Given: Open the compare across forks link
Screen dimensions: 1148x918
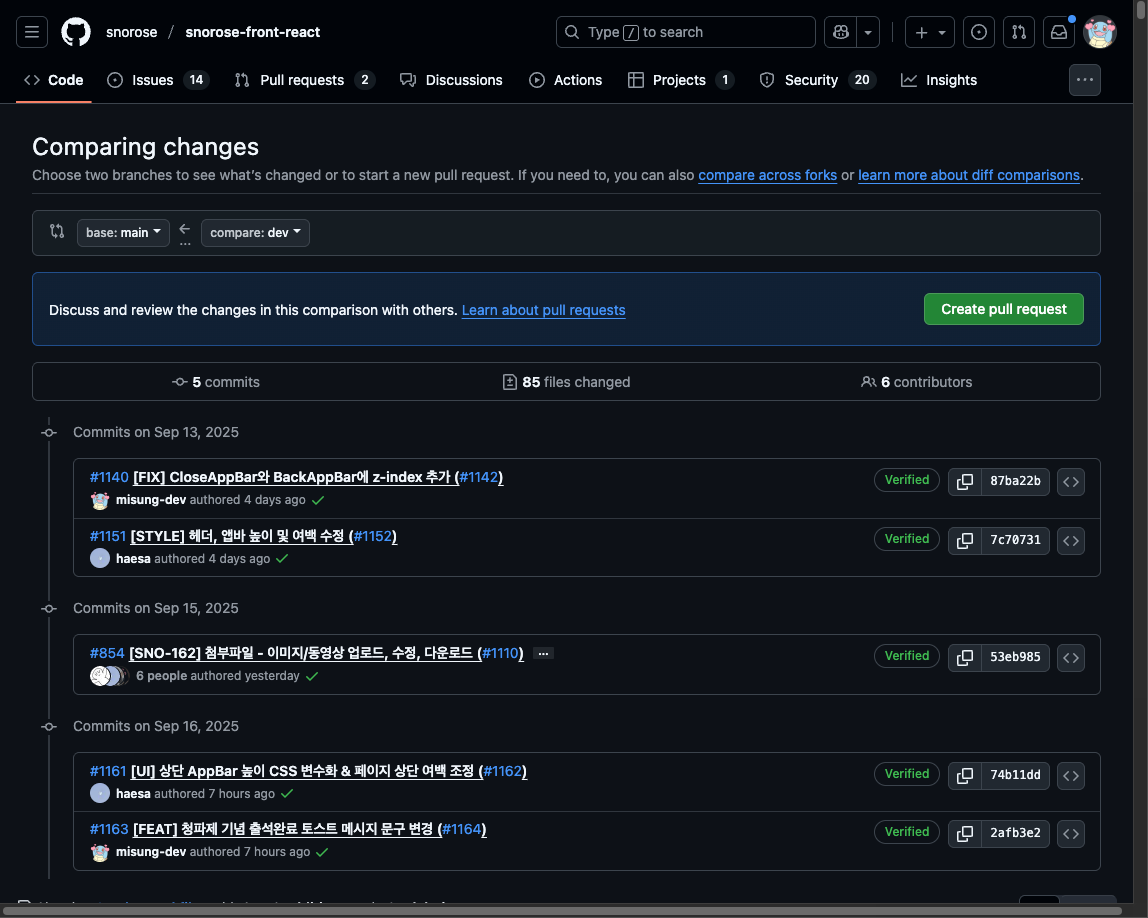Looking at the screenshot, I should pyautogui.click(x=767, y=175).
